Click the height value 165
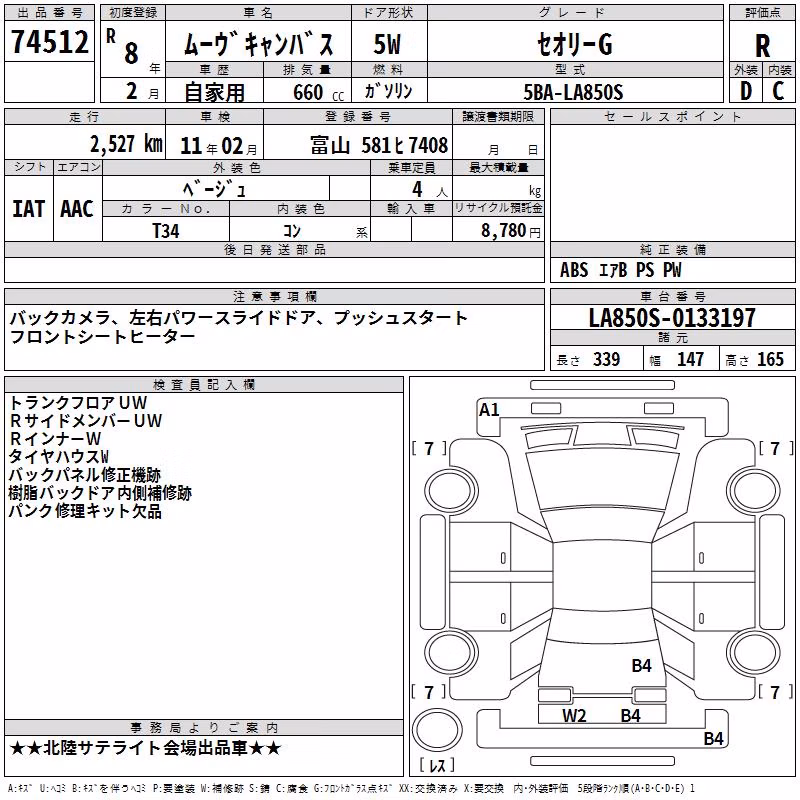The width and height of the screenshot is (800, 800). click(770, 359)
